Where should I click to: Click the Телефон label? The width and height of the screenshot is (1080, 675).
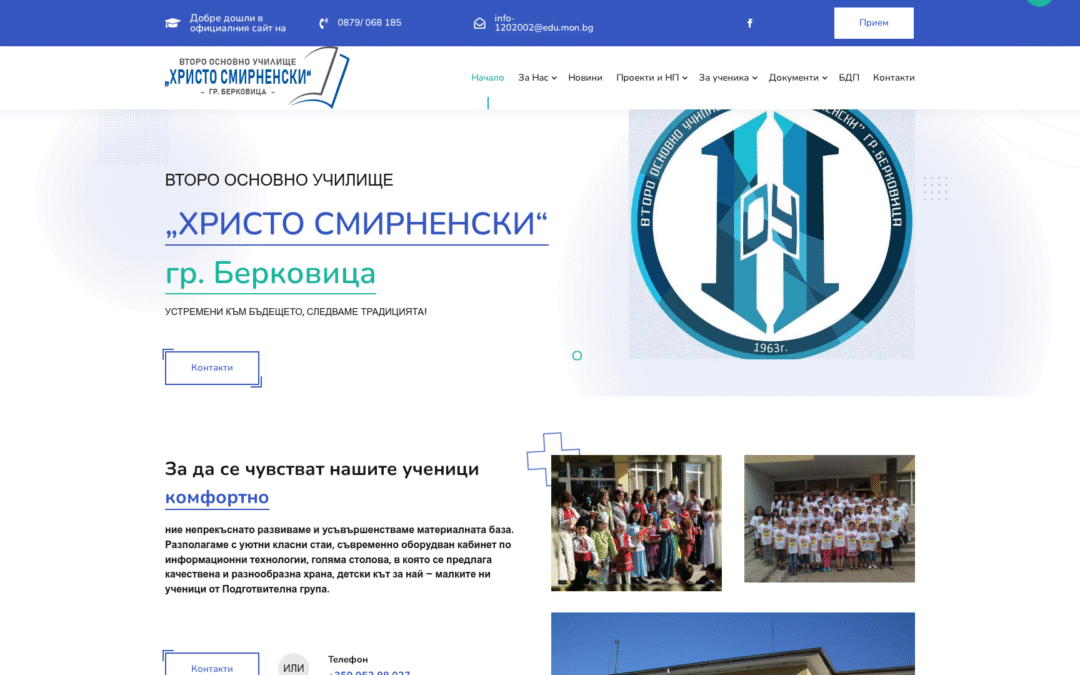(x=348, y=659)
